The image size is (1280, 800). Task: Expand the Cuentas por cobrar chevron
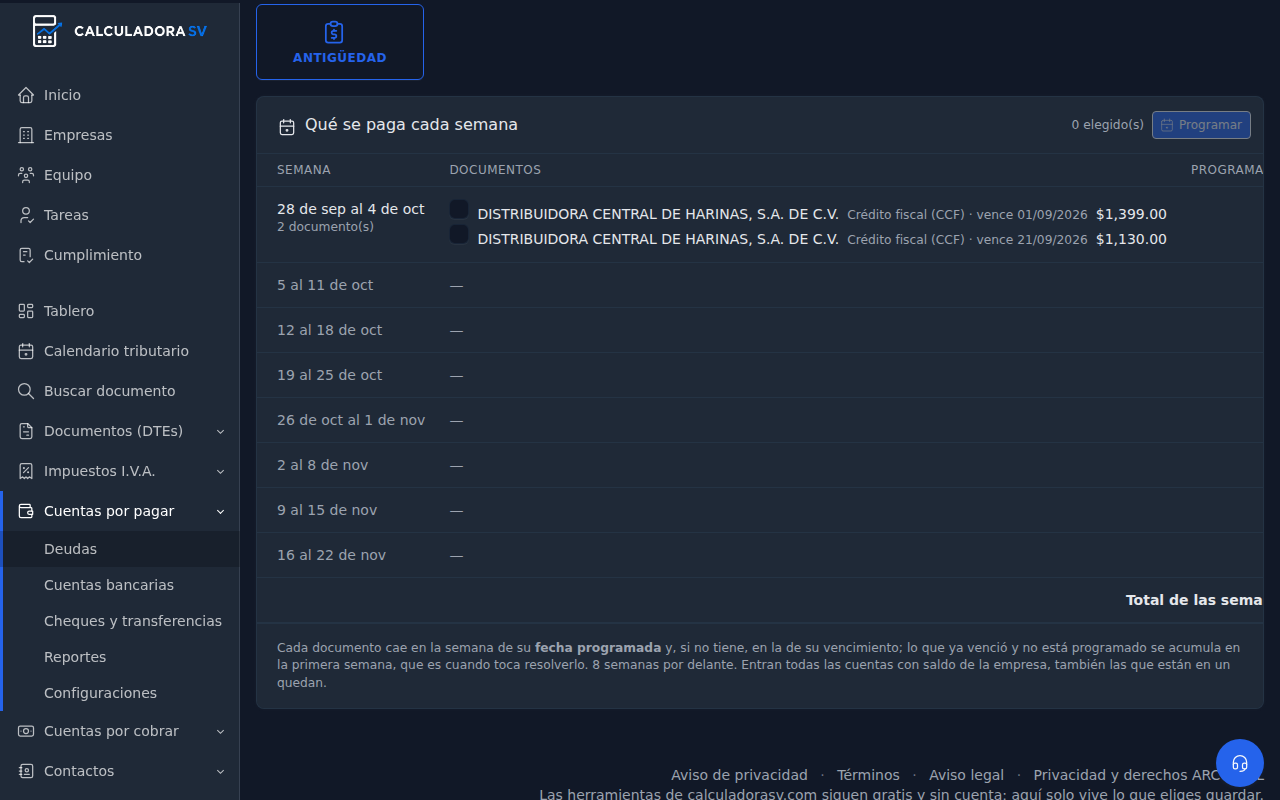(x=220, y=731)
